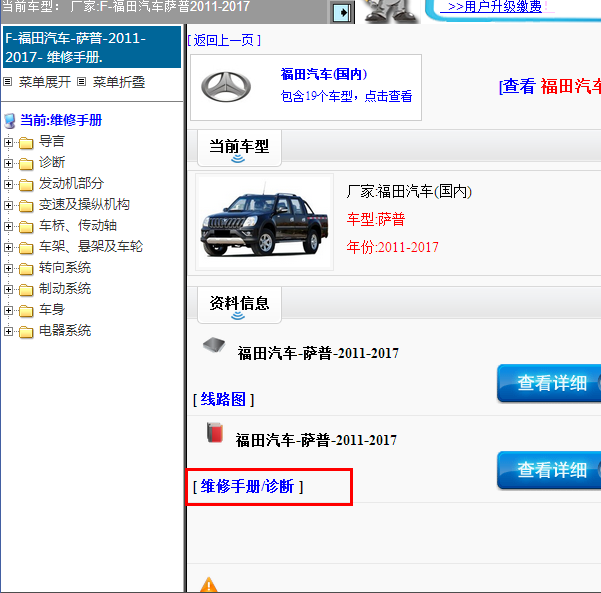The image size is (601, 593).
Task: Click the red book icon for repair manual
Action: [x=215, y=432]
